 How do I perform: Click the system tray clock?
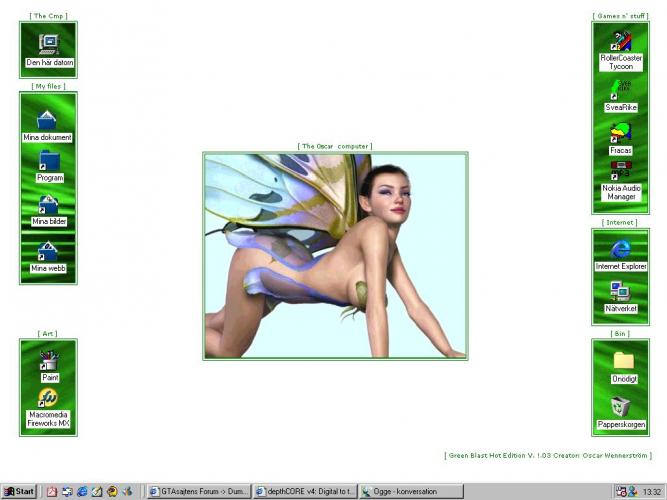click(652, 491)
